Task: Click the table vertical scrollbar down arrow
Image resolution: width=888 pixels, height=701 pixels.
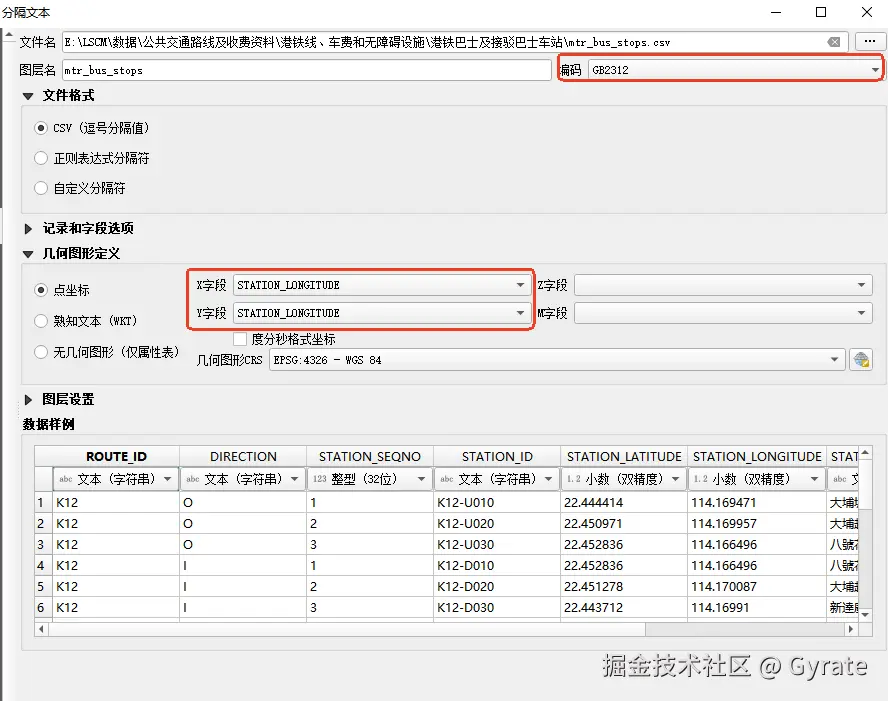Action: click(x=865, y=614)
